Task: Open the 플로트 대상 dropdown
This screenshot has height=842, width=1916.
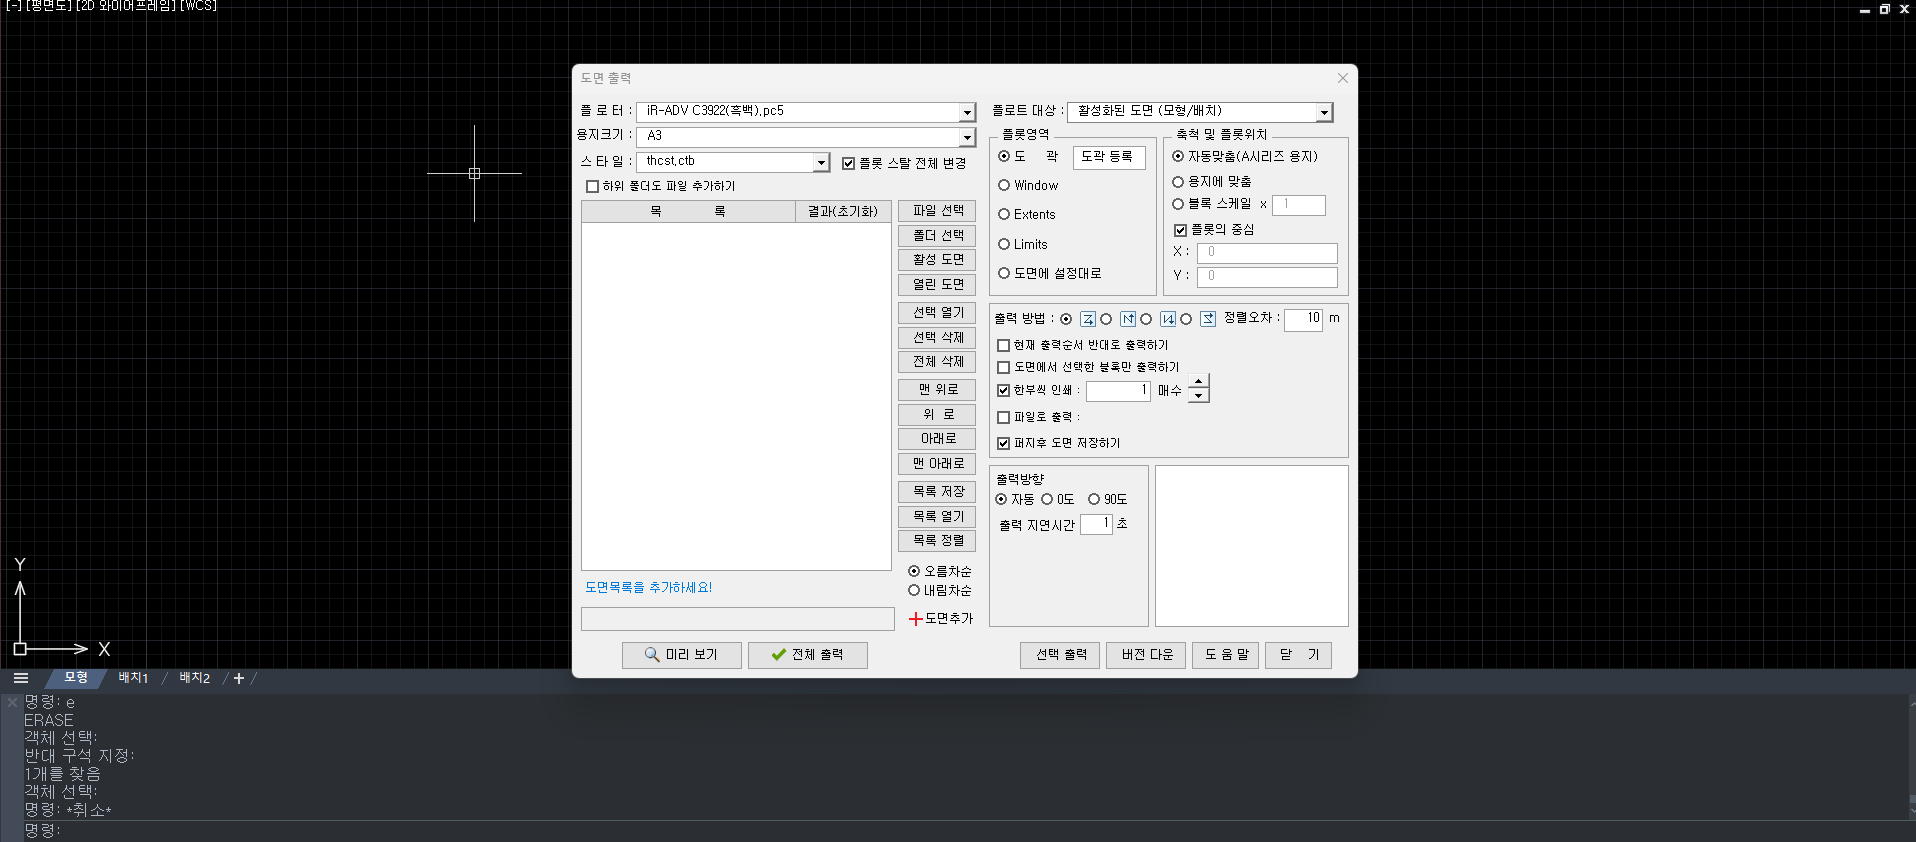Action: pyautogui.click(x=1325, y=112)
